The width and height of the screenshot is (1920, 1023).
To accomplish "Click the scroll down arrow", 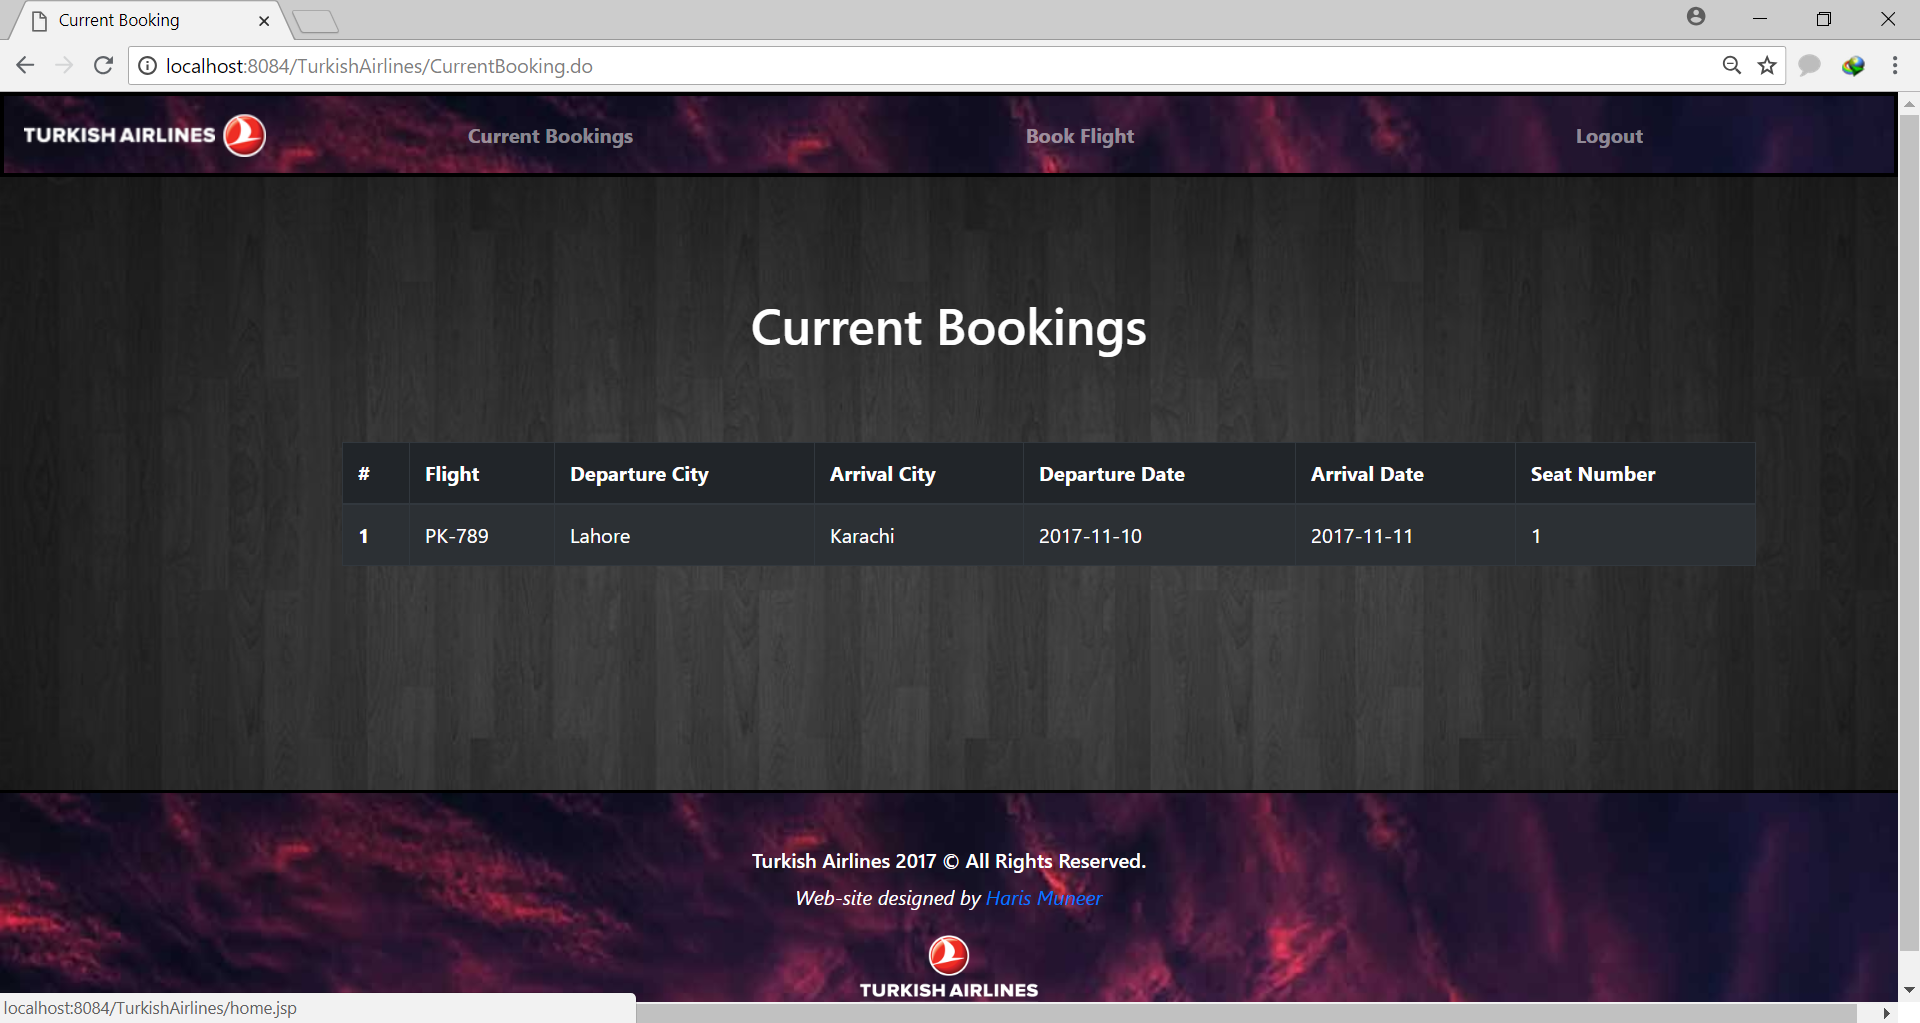I will 1909,990.
